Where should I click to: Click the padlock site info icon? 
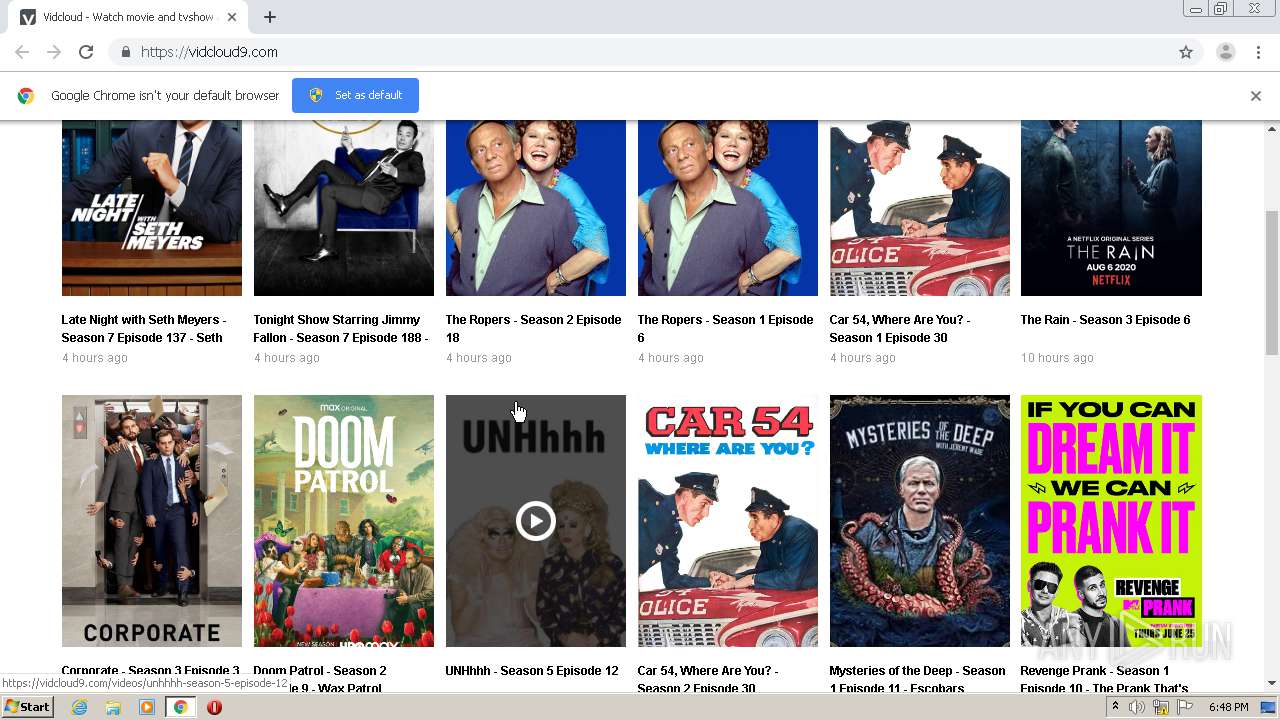(x=125, y=52)
